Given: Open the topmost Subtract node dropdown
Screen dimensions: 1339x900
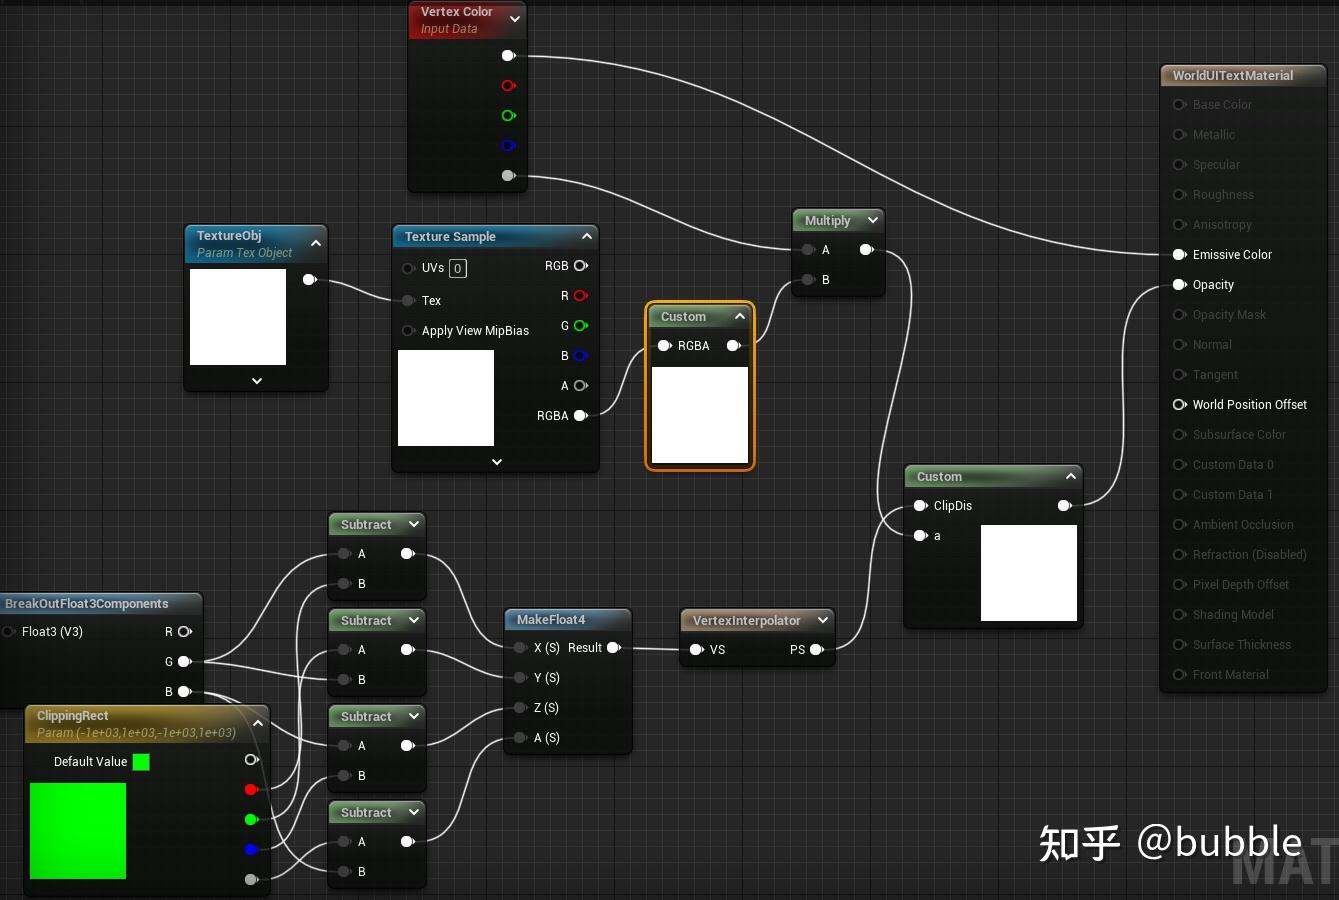Looking at the screenshot, I should pyautogui.click(x=413, y=524).
